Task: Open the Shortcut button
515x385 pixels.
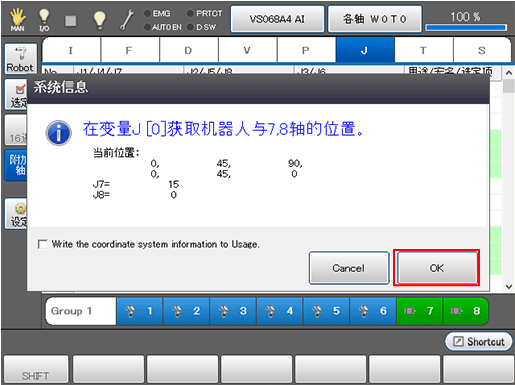Action: 479,341
